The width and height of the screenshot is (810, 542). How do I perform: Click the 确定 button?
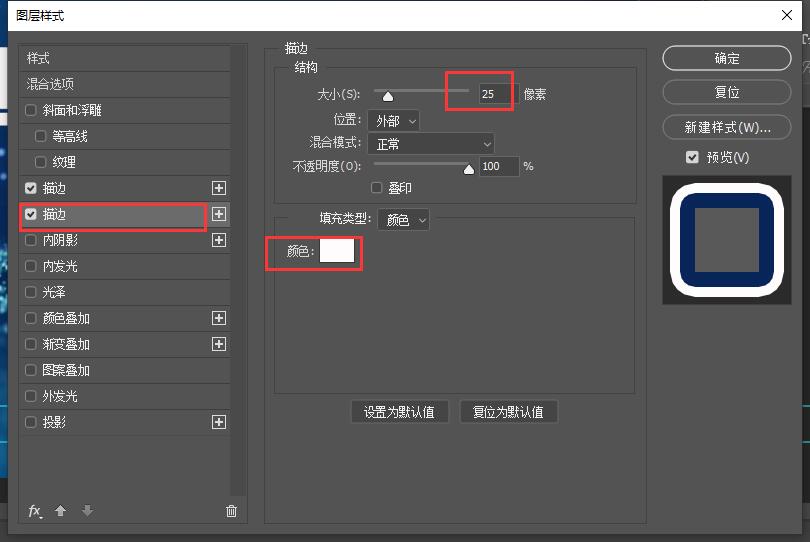[727, 58]
